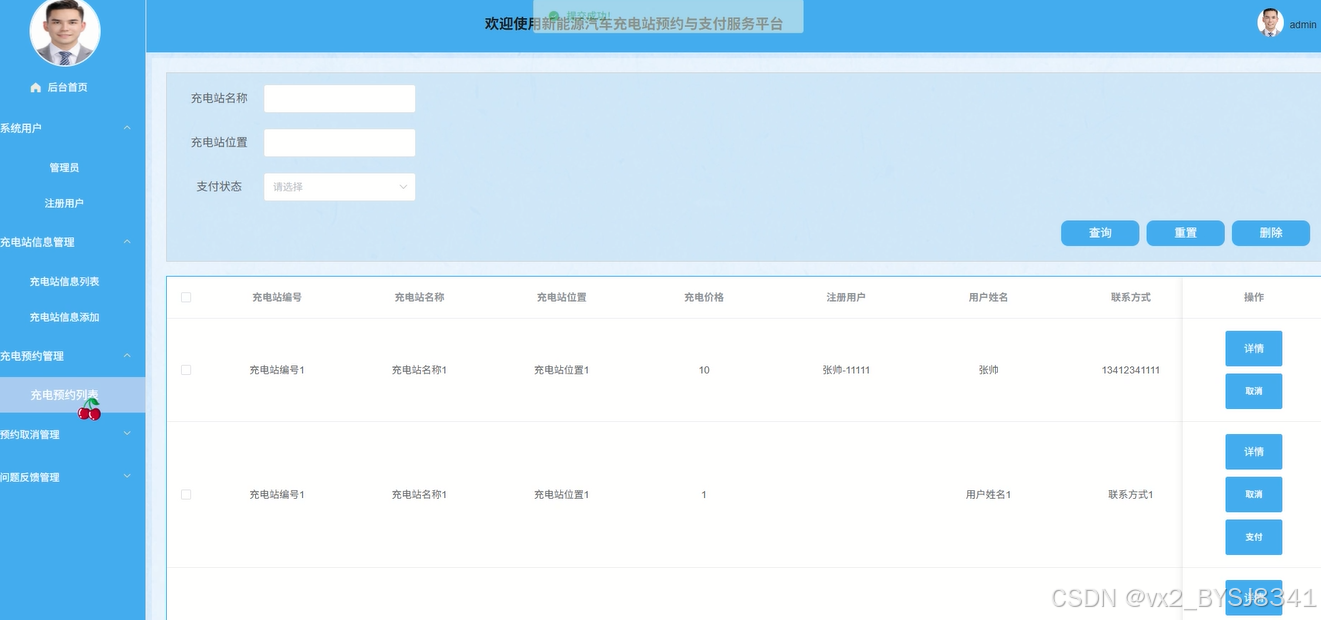The height and width of the screenshot is (620, 1321).
Task: Click the large profile avatar in sidebar
Action: 65,32
